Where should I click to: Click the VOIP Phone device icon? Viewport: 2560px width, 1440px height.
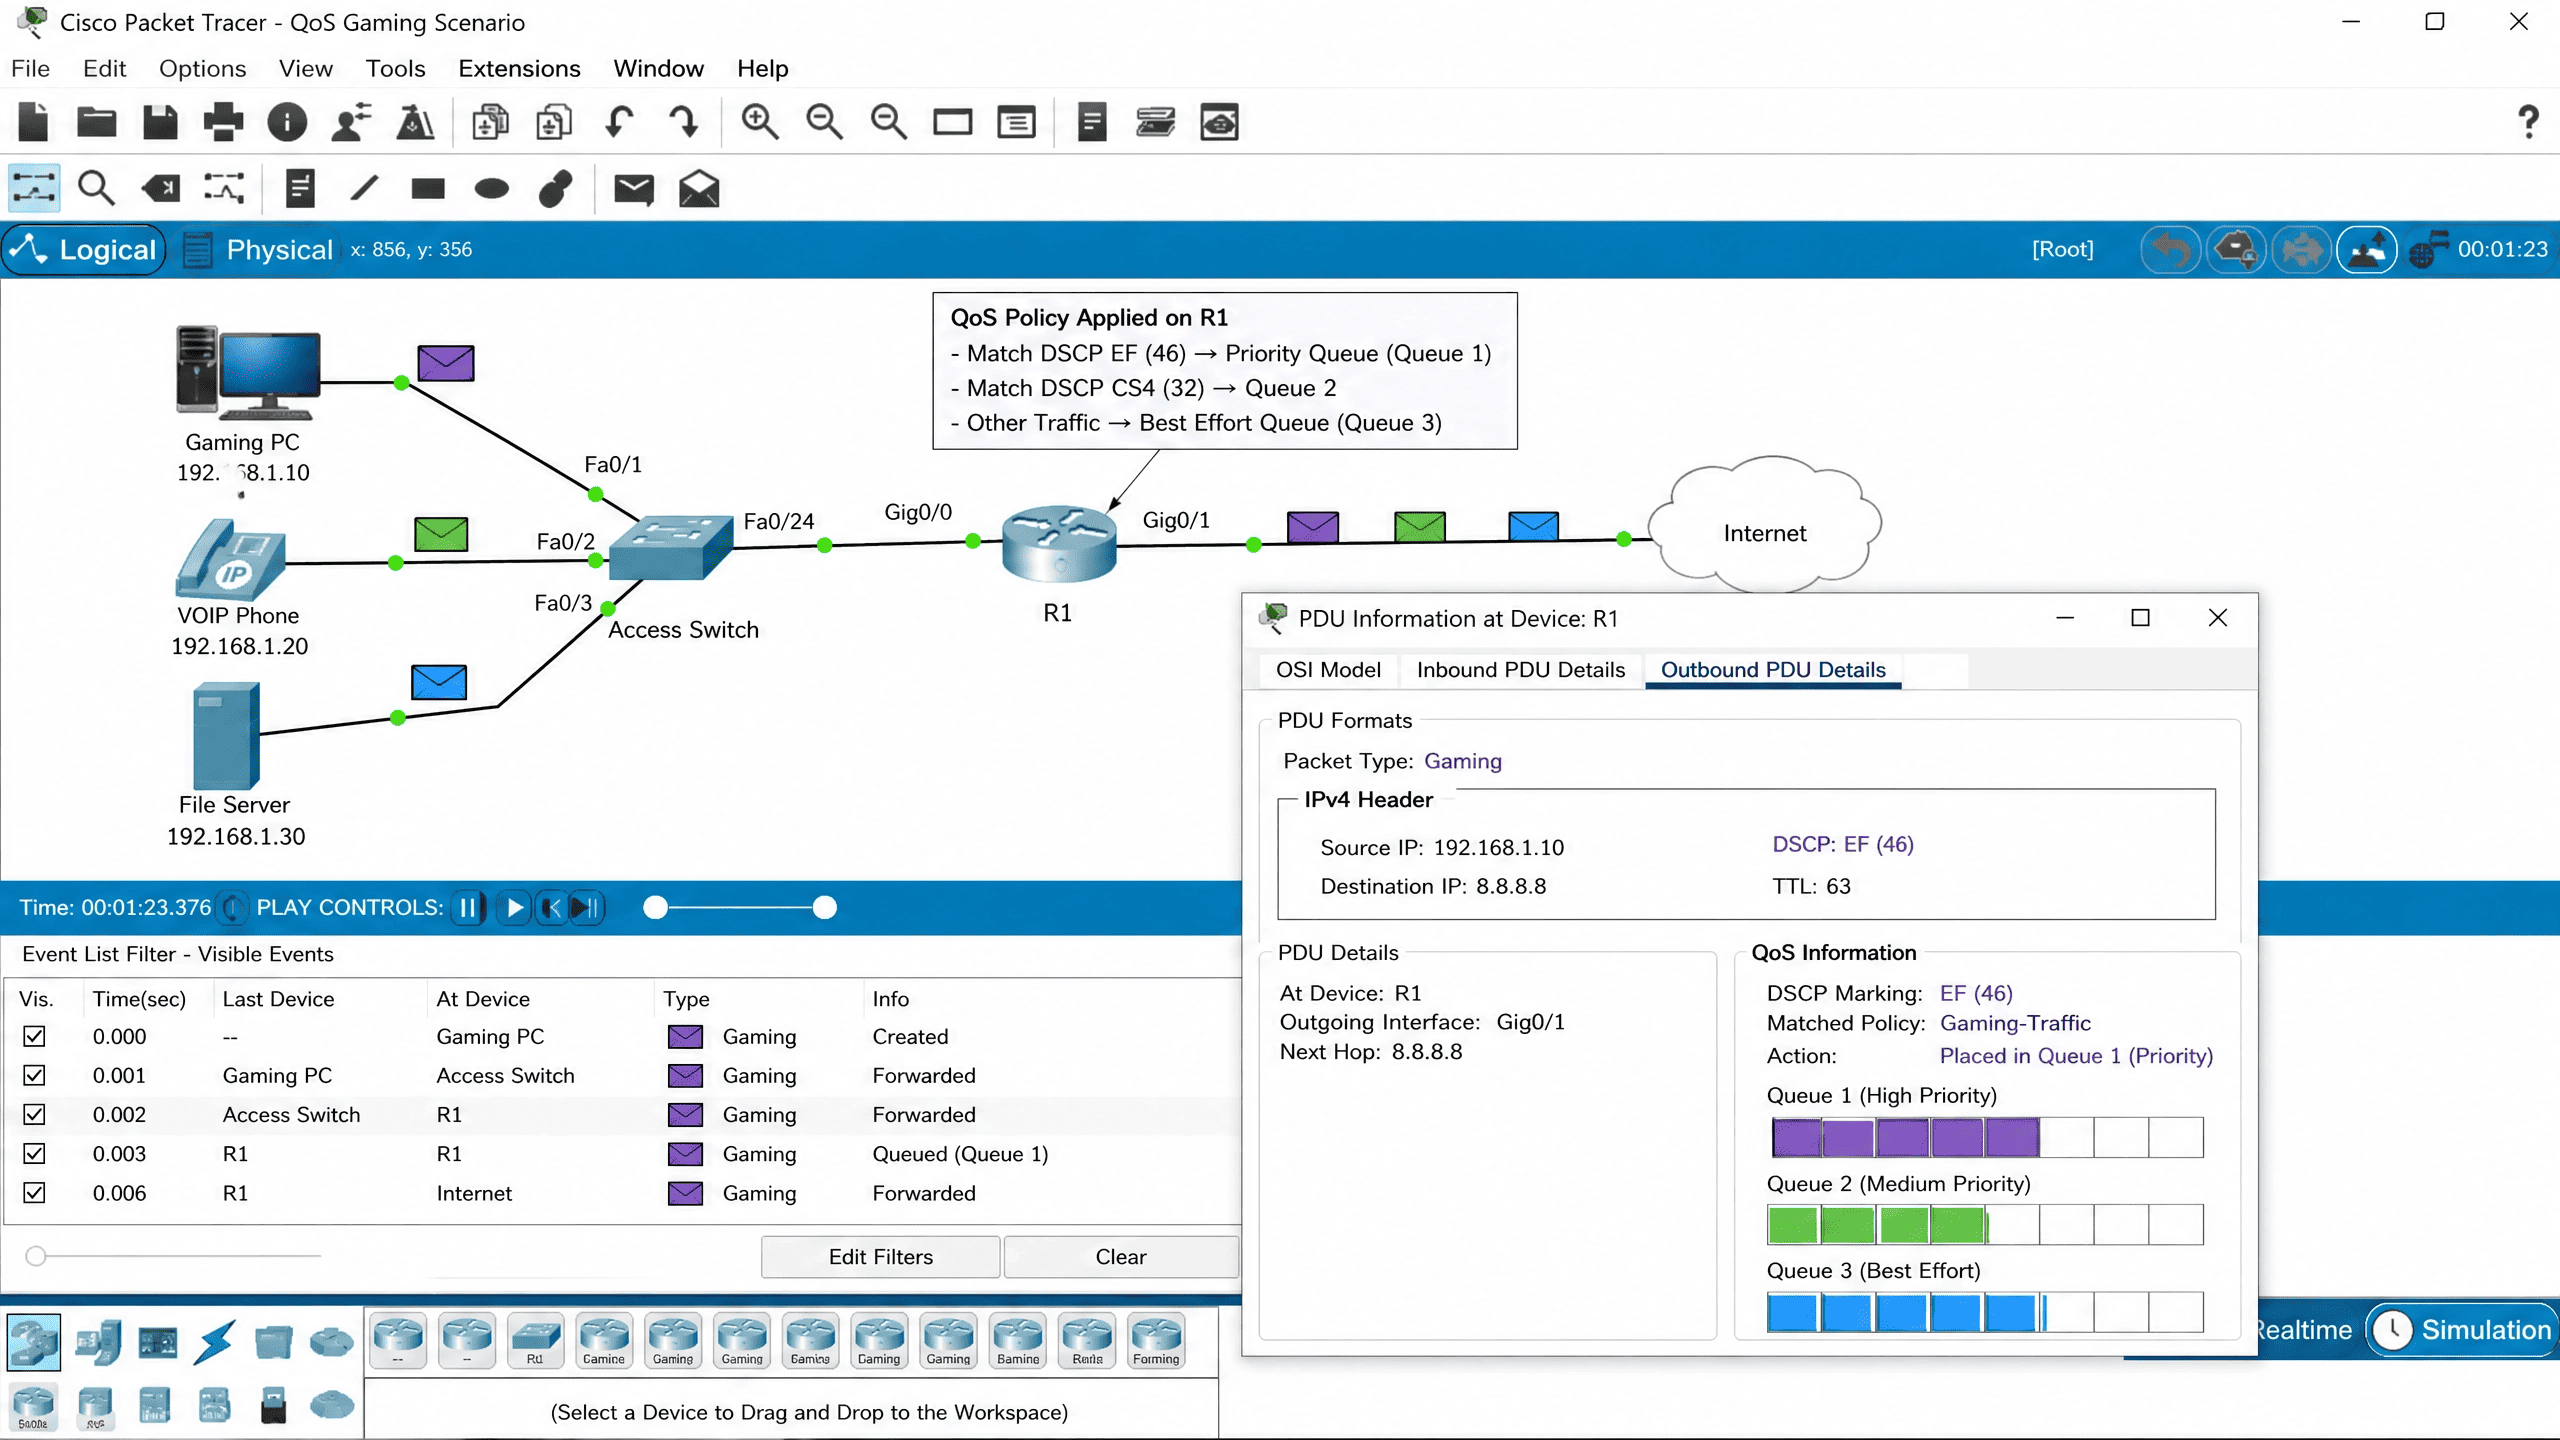pyautogui.click(x=231, y=559)
